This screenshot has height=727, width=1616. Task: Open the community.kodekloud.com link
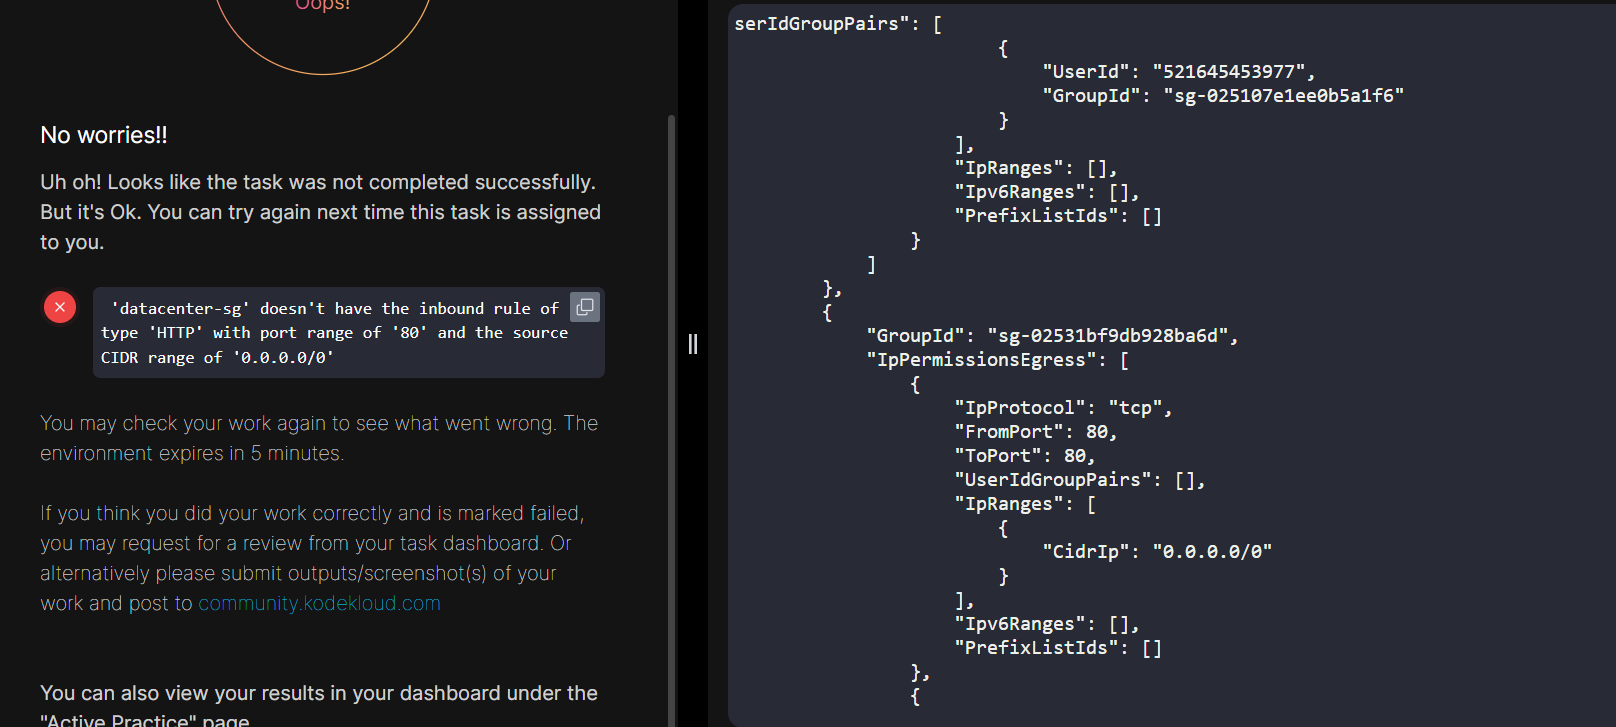(319, 603)
